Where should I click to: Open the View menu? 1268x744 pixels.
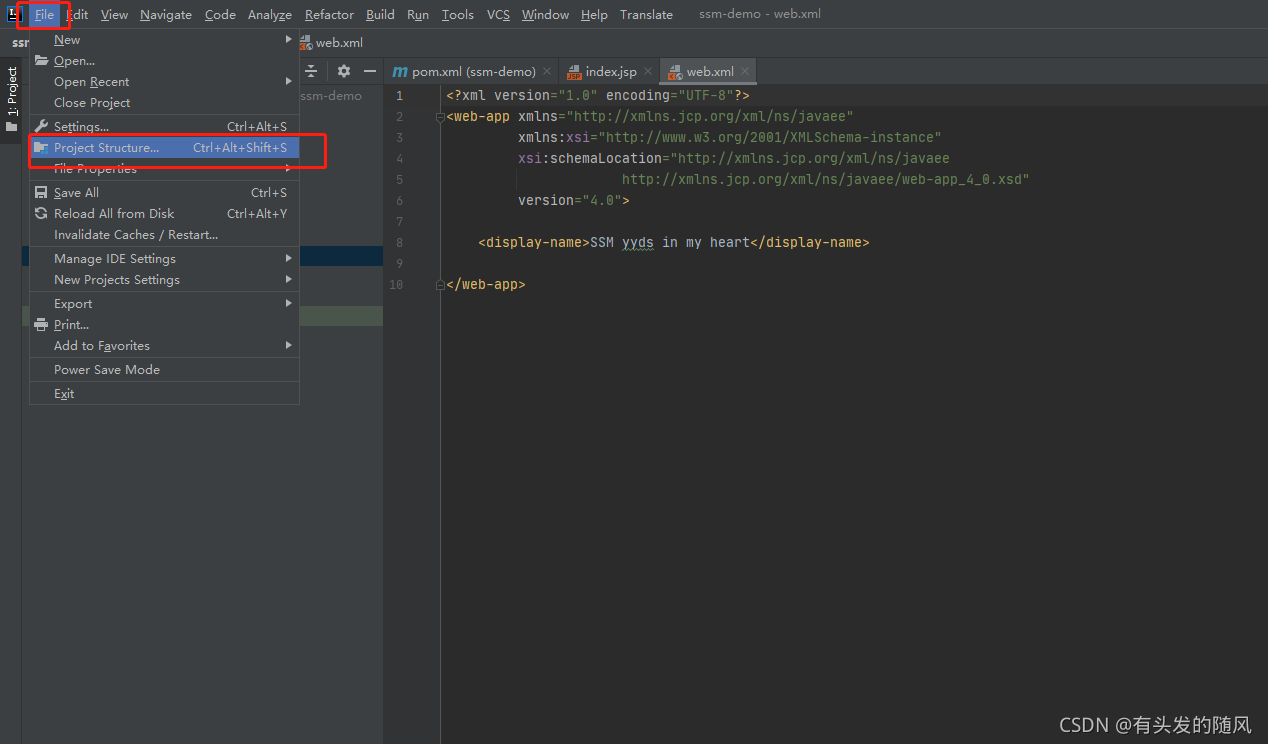tap(114, 15)
